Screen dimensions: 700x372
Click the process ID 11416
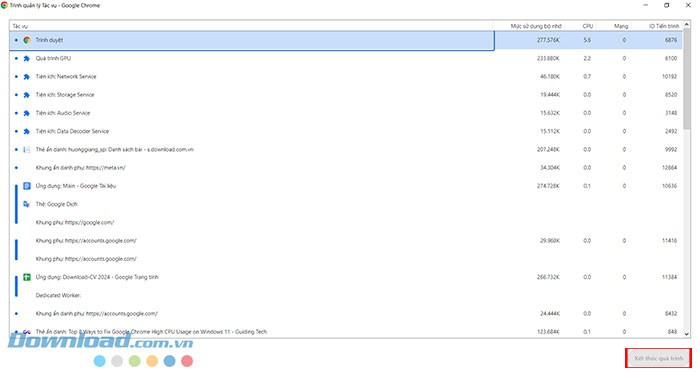(670, 241)
